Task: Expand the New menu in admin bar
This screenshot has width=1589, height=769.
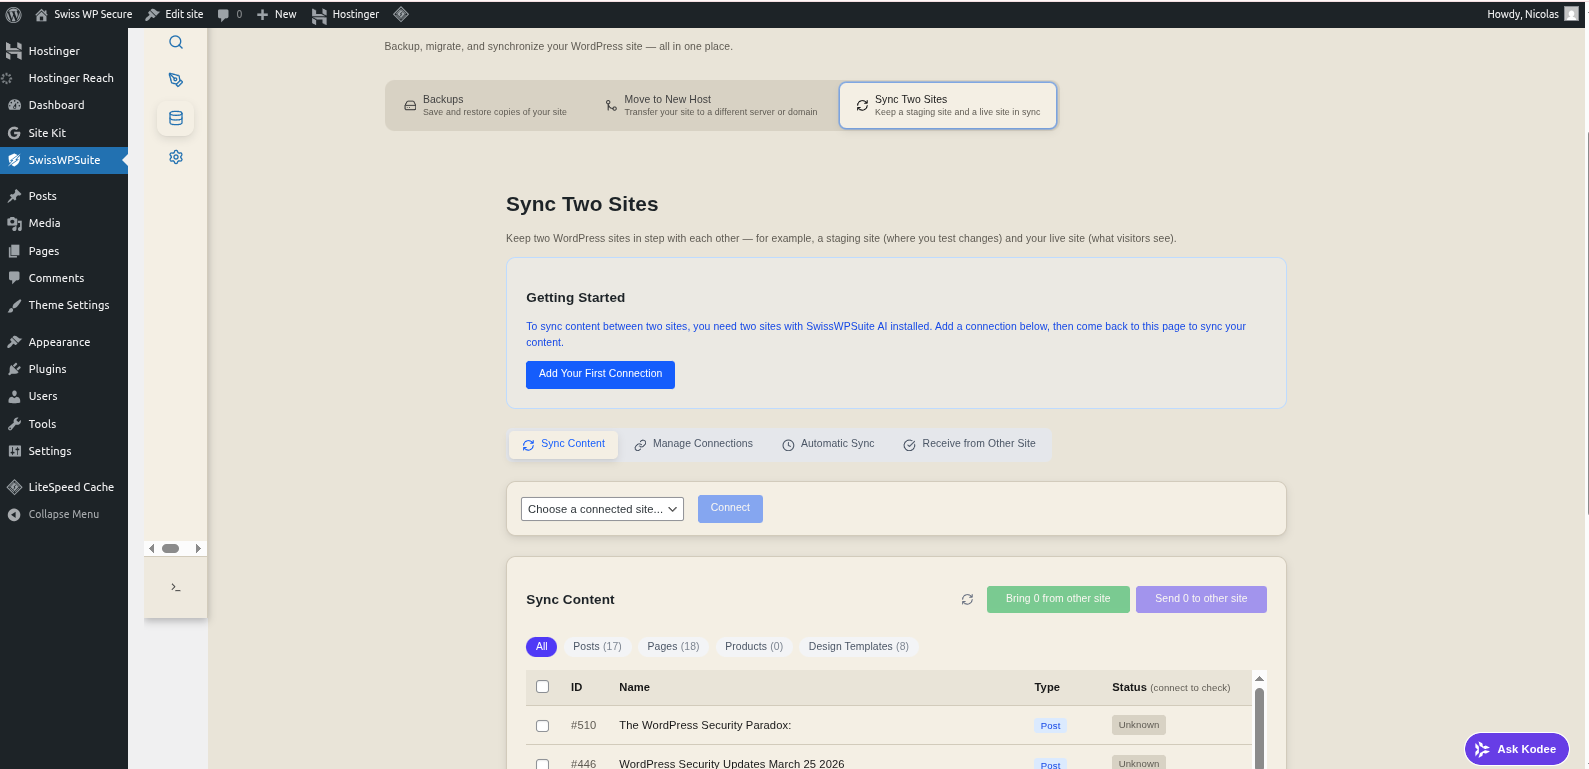Action: [x=277, y=14]
